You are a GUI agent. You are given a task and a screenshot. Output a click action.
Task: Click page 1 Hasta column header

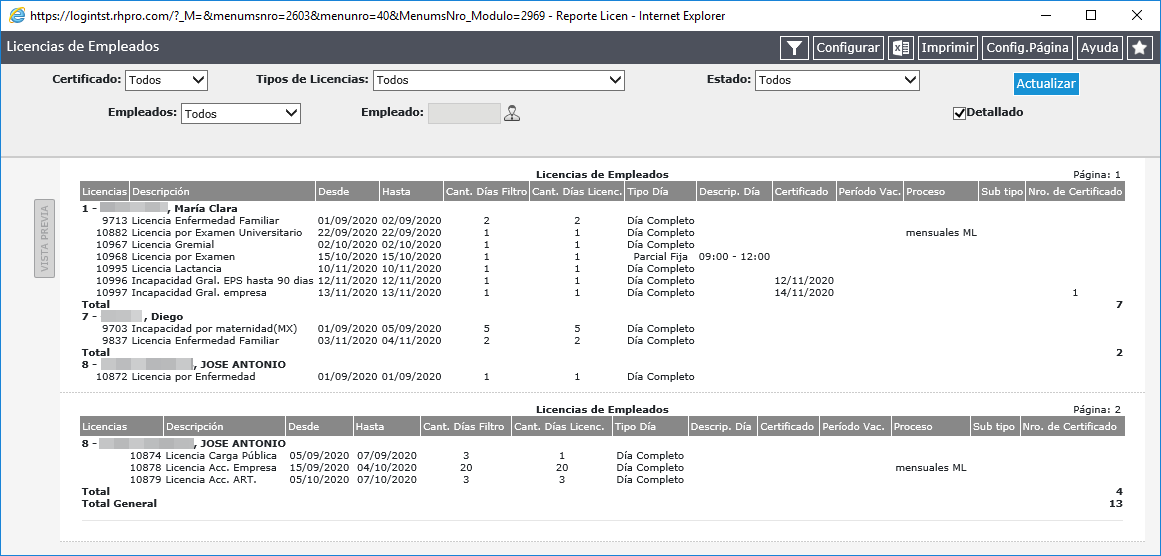411,191
